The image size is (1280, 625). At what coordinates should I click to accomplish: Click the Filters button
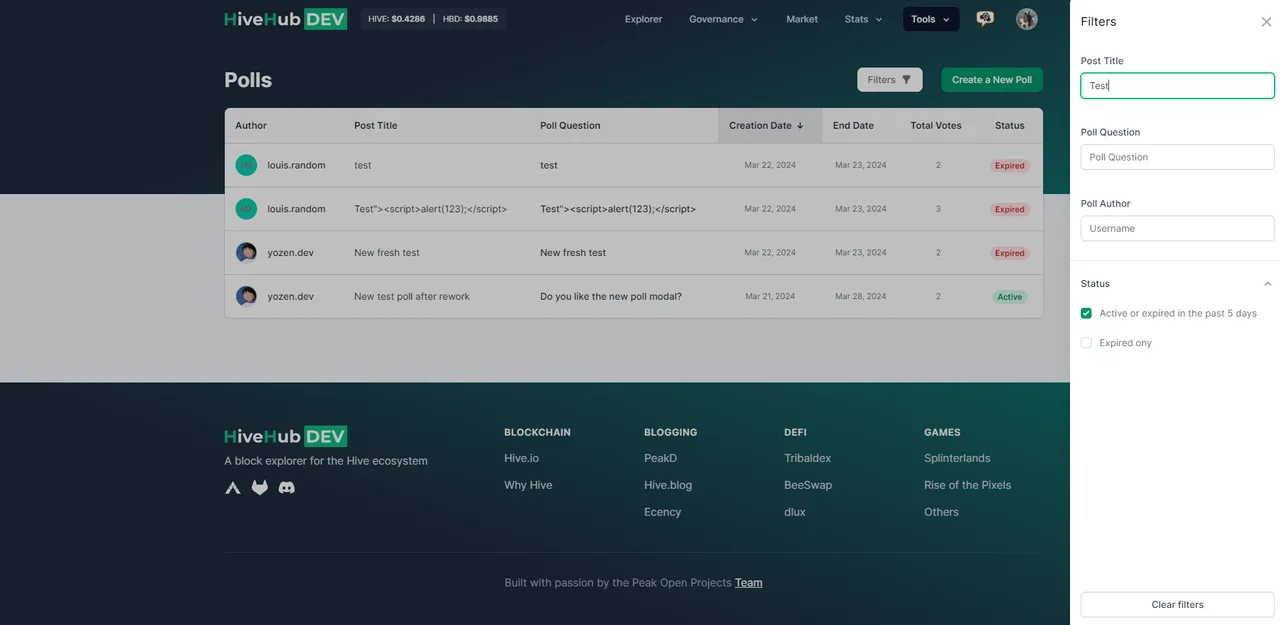click(889, 80)
